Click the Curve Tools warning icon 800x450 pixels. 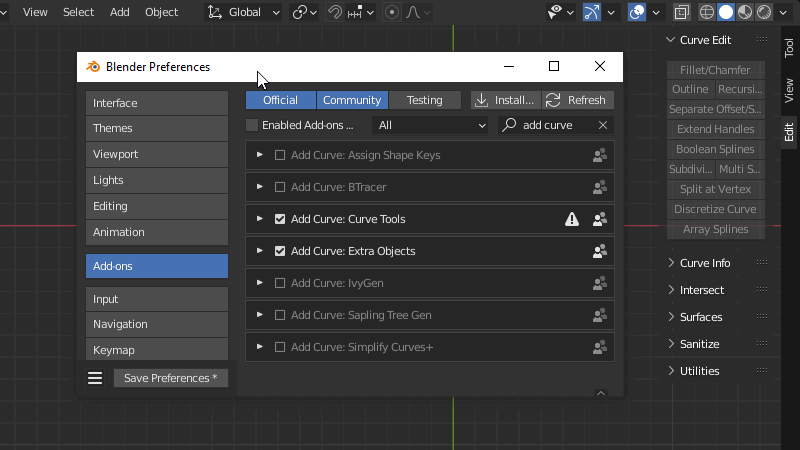(x=572, y=219)
